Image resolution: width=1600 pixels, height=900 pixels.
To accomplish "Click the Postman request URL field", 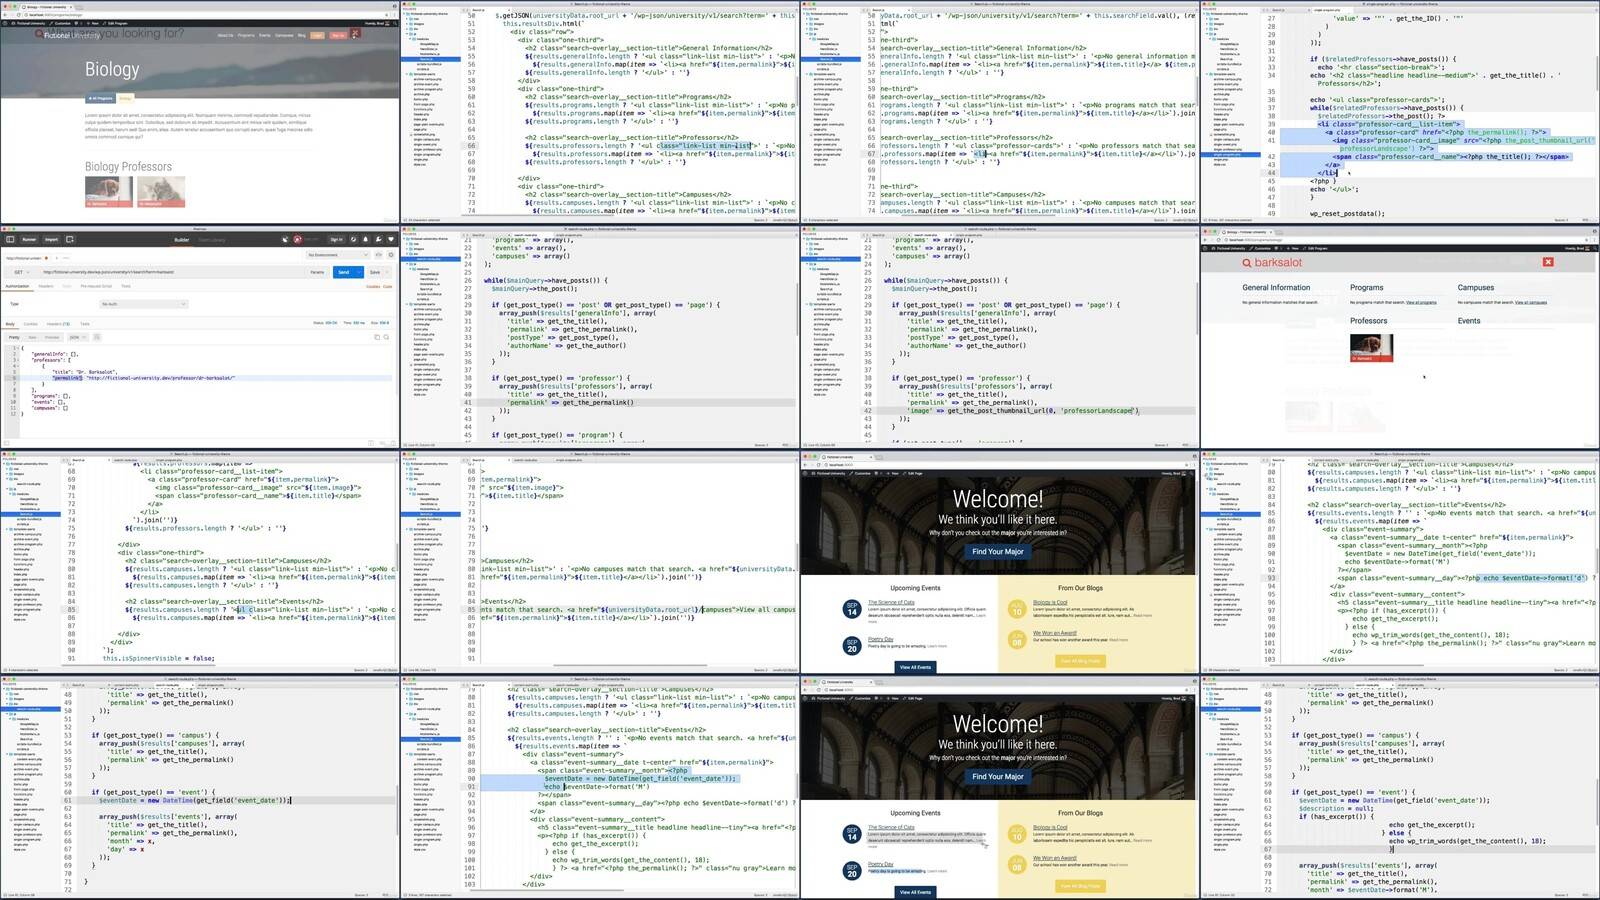I will click(x=169, y=272).
